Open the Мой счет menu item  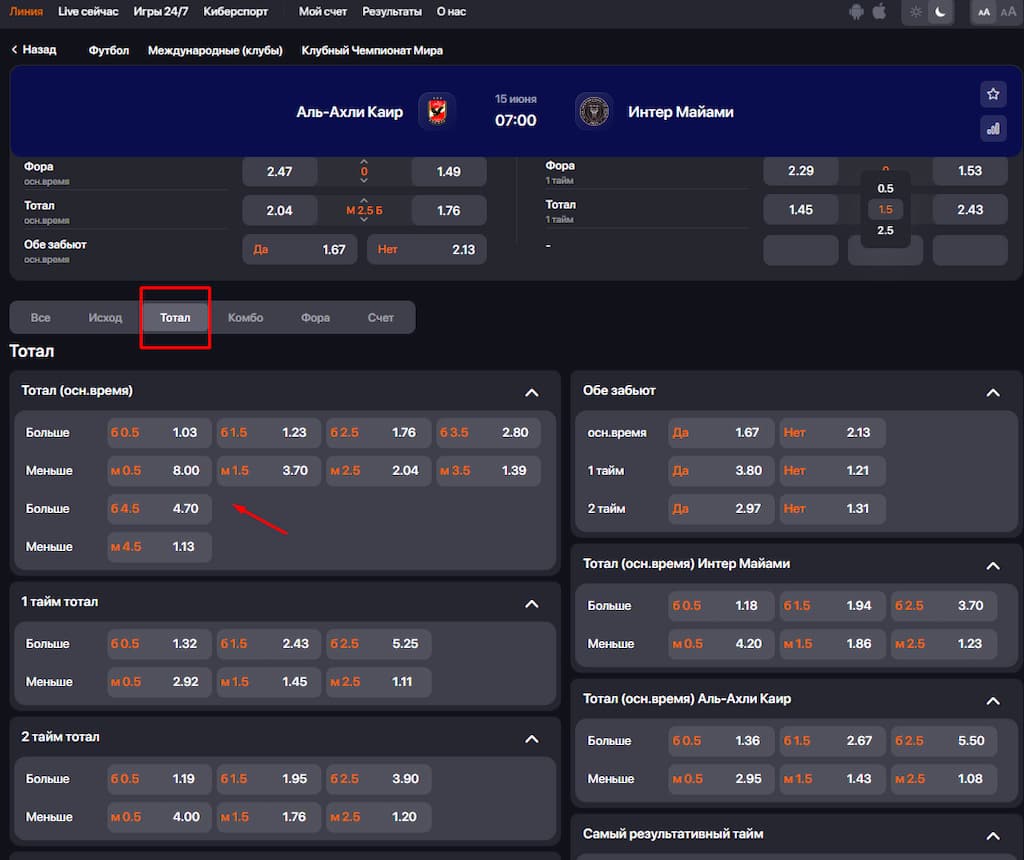(323, 12)
